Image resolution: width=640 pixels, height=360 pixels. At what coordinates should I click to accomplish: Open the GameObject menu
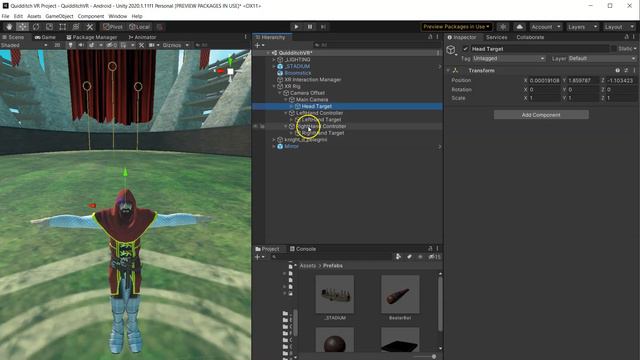click(59, 16)
